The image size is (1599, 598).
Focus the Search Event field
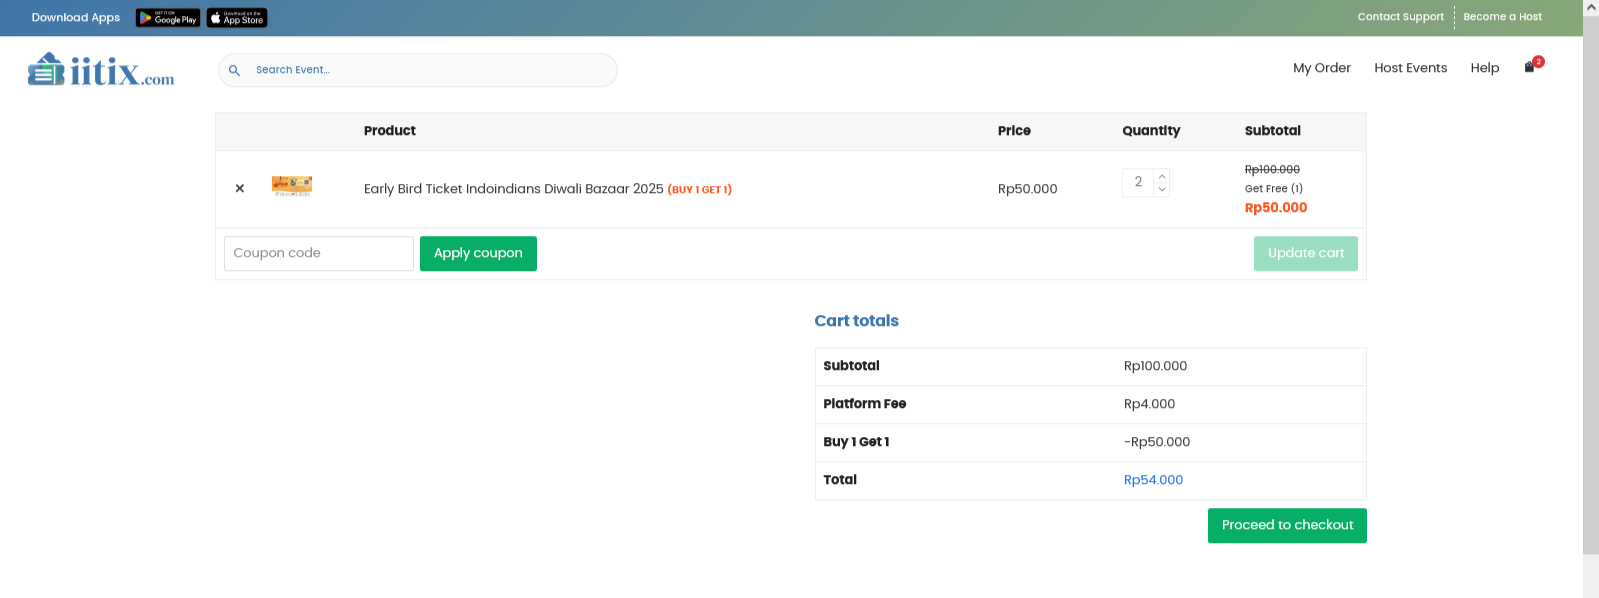click(x=430, y=70)
